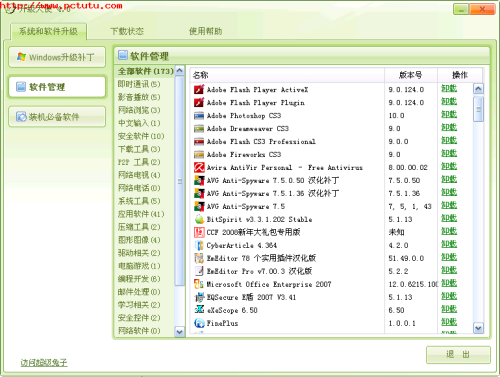Click software list scroll-down arrow

click(478, 328)
